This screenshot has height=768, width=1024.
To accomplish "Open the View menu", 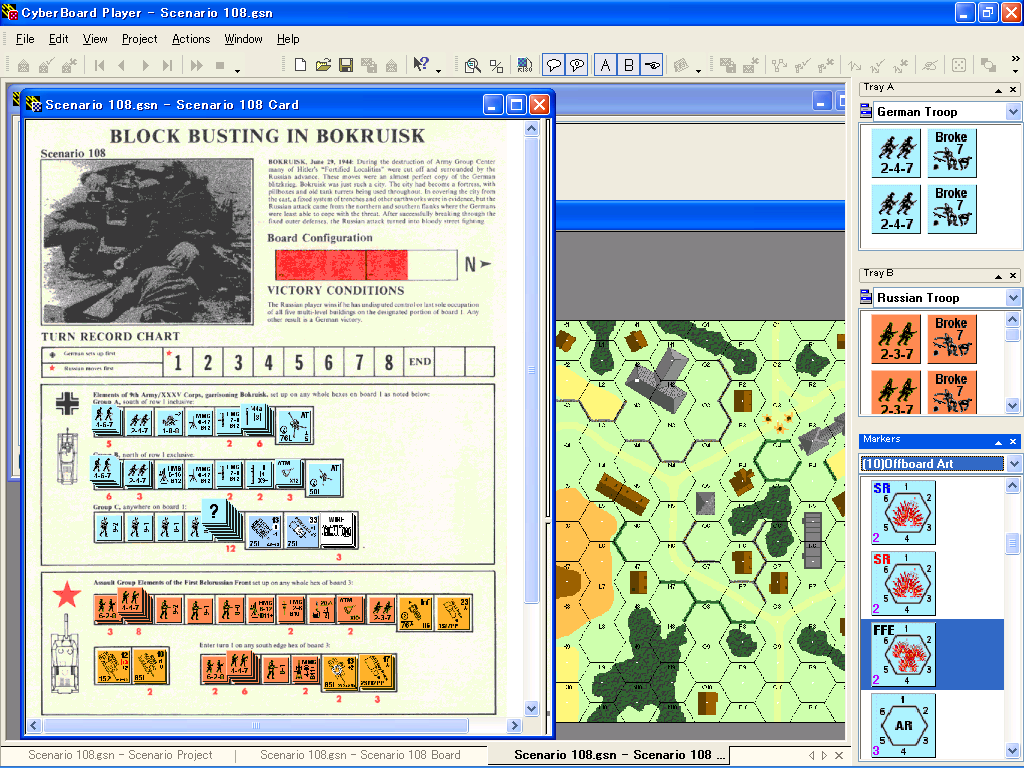I will 95,39.
